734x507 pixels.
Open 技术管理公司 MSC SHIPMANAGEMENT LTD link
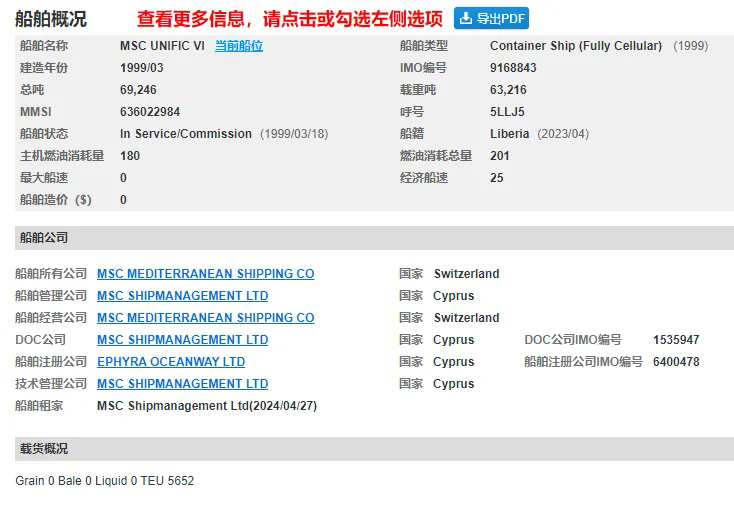(x=183, y=384)
